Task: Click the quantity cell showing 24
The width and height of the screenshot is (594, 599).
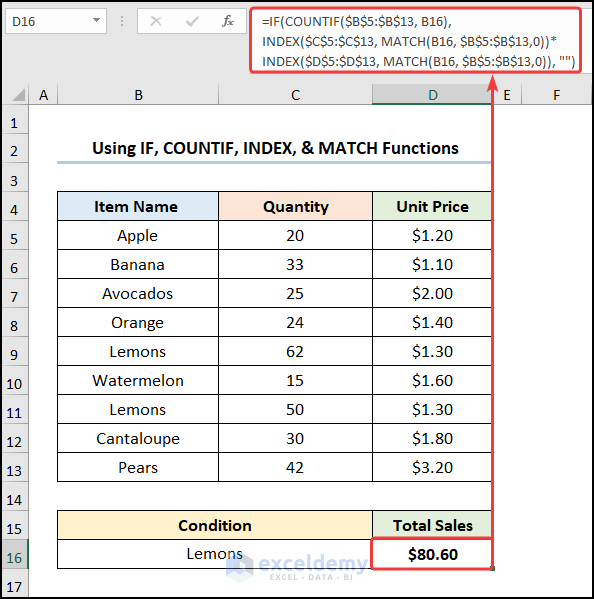Action: 295,322
